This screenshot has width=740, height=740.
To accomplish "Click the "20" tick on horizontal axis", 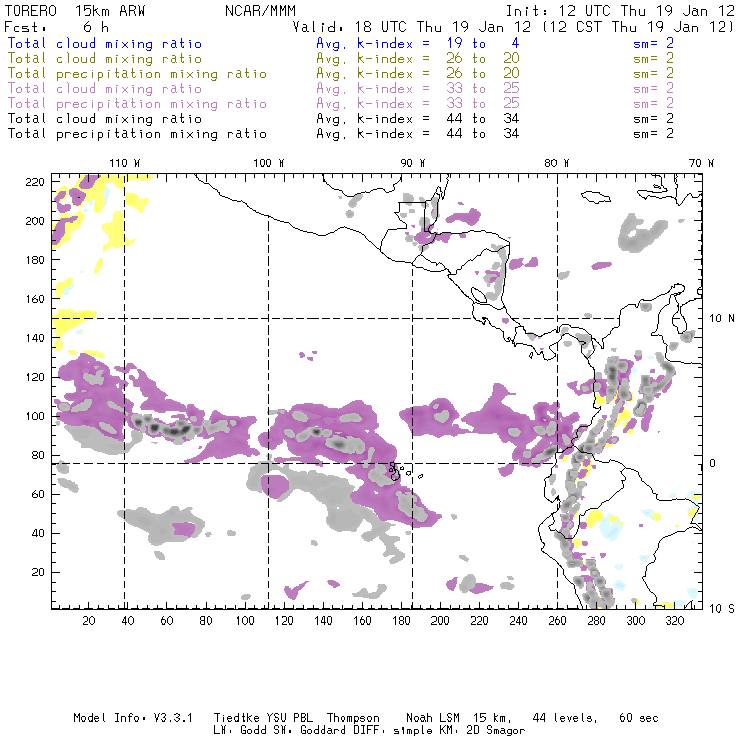I will (x=89, y=621).
